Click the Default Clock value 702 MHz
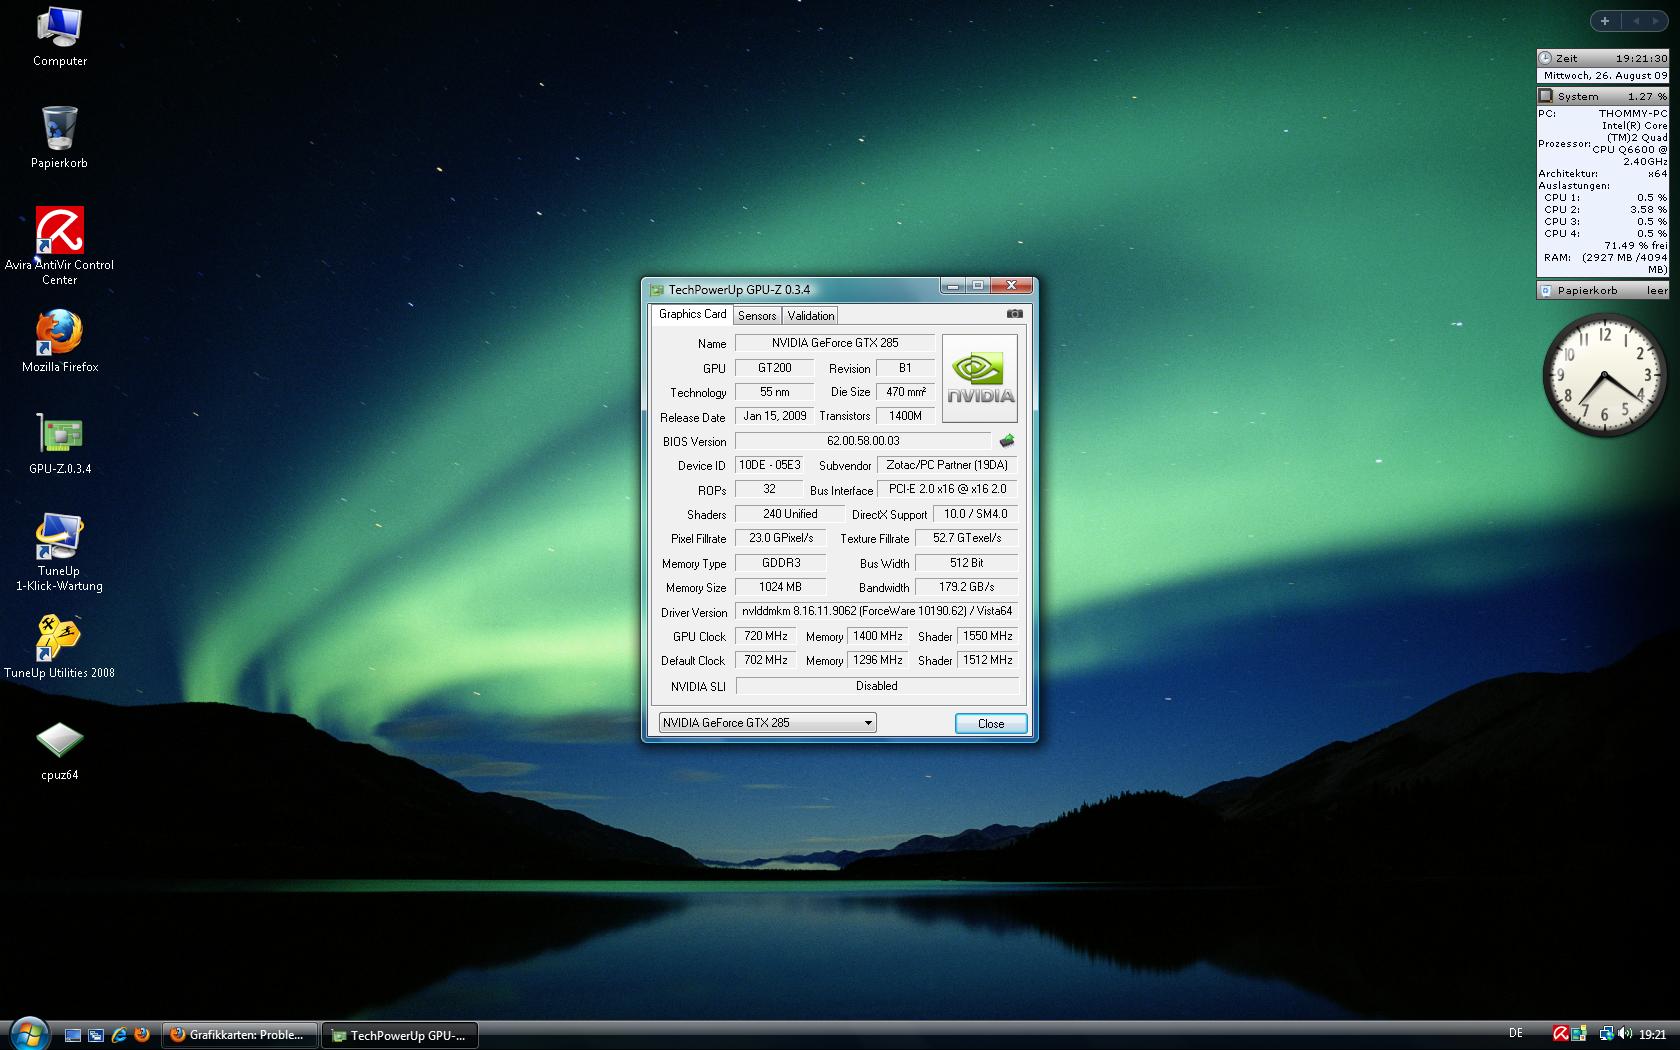 point(766,660)
